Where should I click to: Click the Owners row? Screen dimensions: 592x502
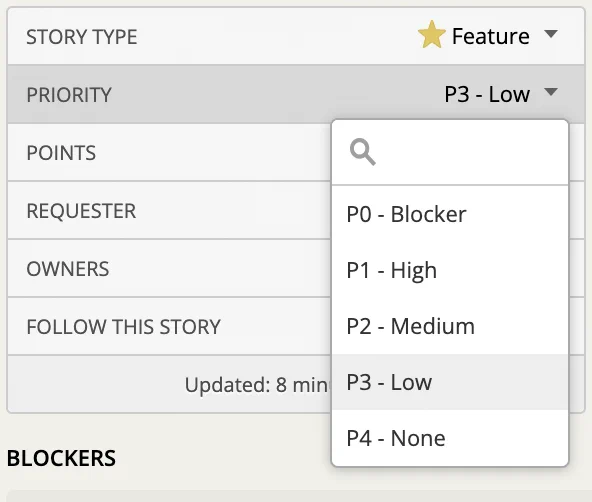coord(169,269)
